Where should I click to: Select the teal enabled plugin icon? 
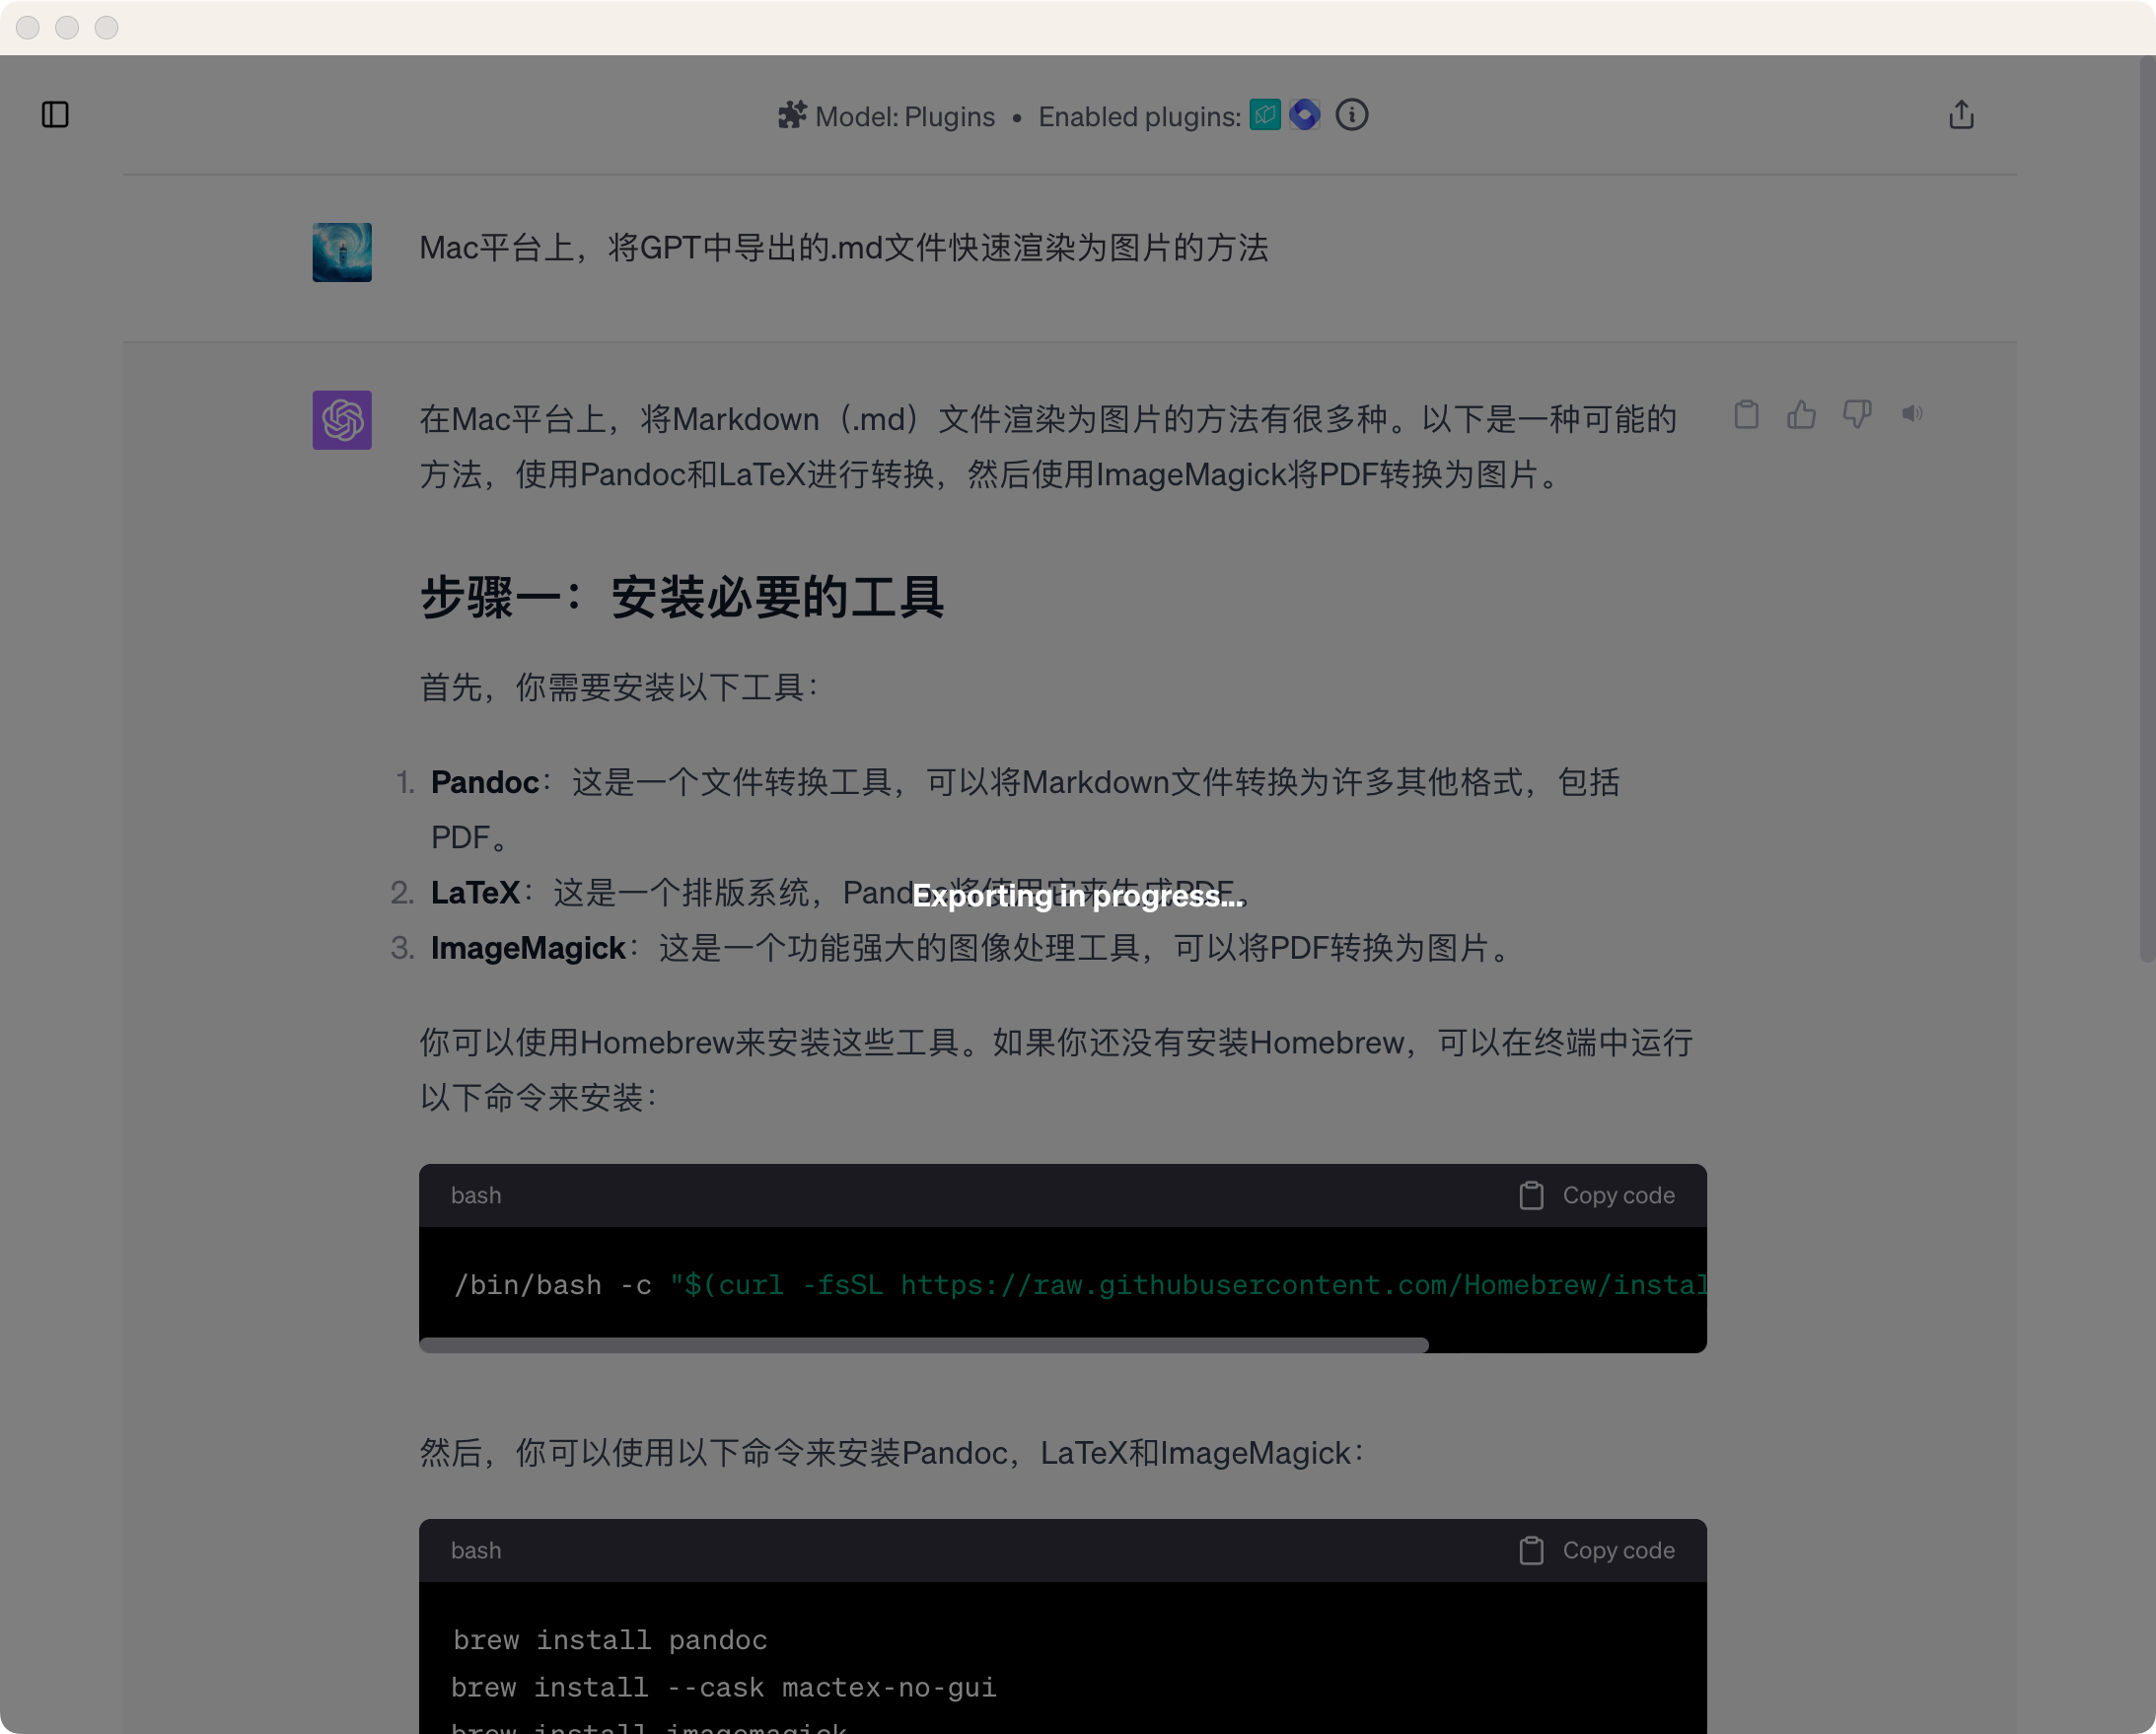pos(1266,115)
